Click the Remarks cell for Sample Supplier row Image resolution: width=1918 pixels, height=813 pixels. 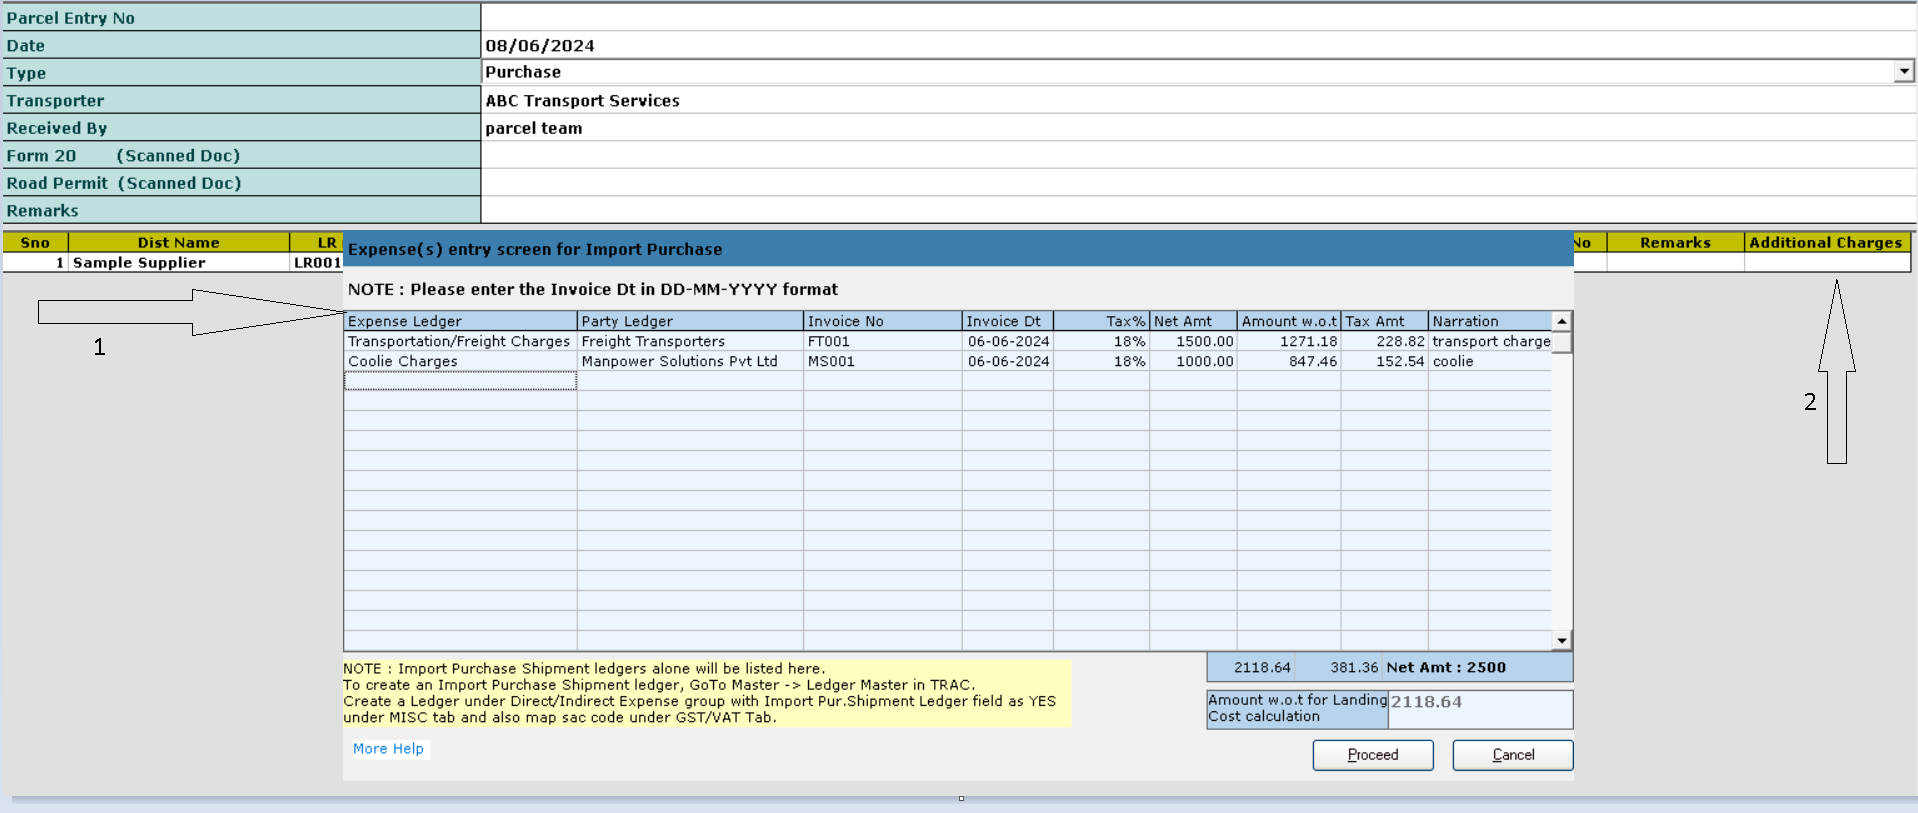1675,262
